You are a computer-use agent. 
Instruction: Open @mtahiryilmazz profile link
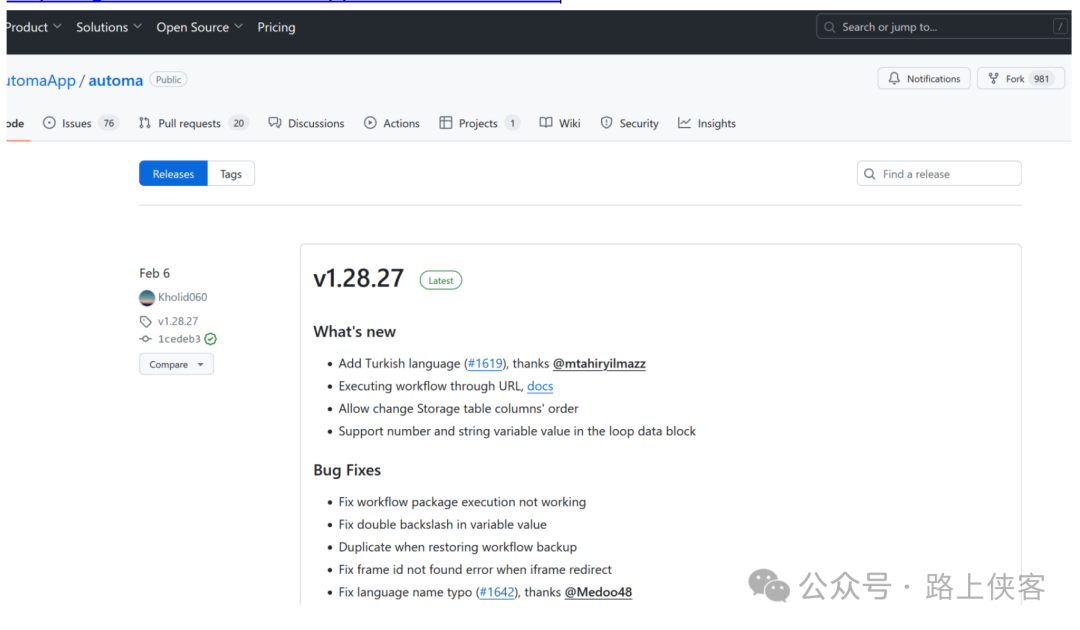pyautogui.click(x=599, y=364)
